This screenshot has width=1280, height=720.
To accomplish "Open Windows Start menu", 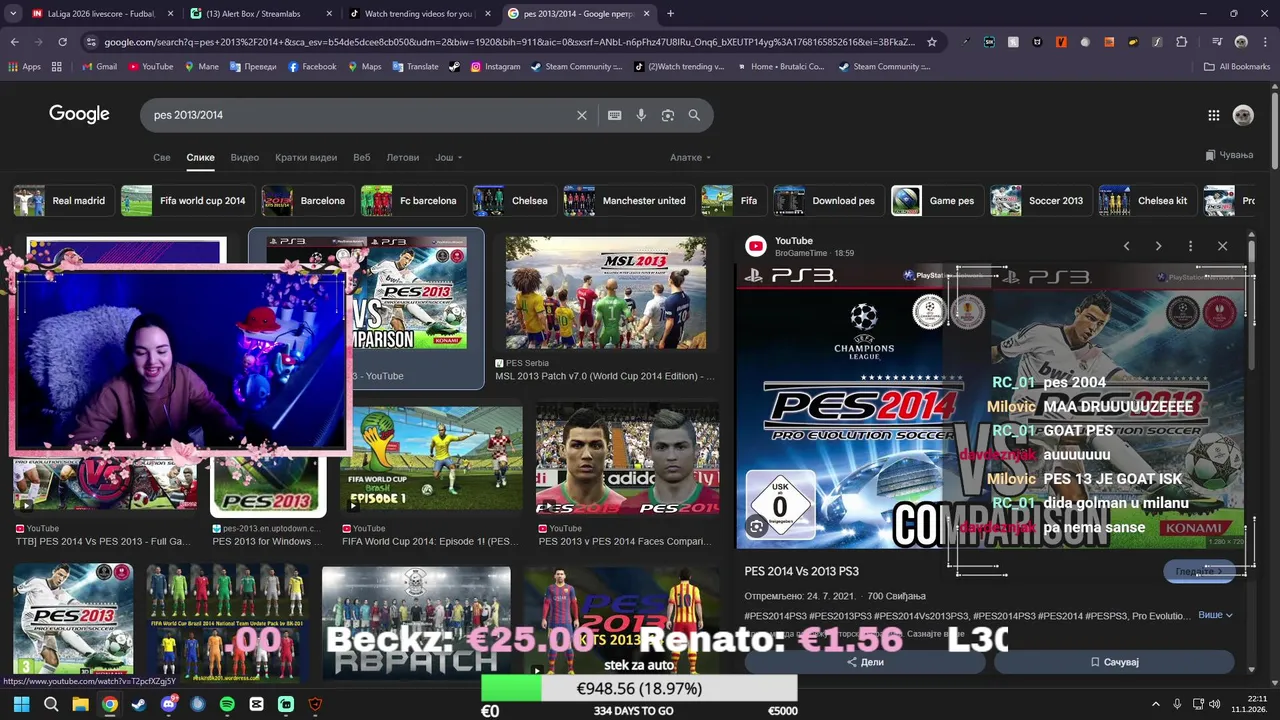I will coord(21,704).
